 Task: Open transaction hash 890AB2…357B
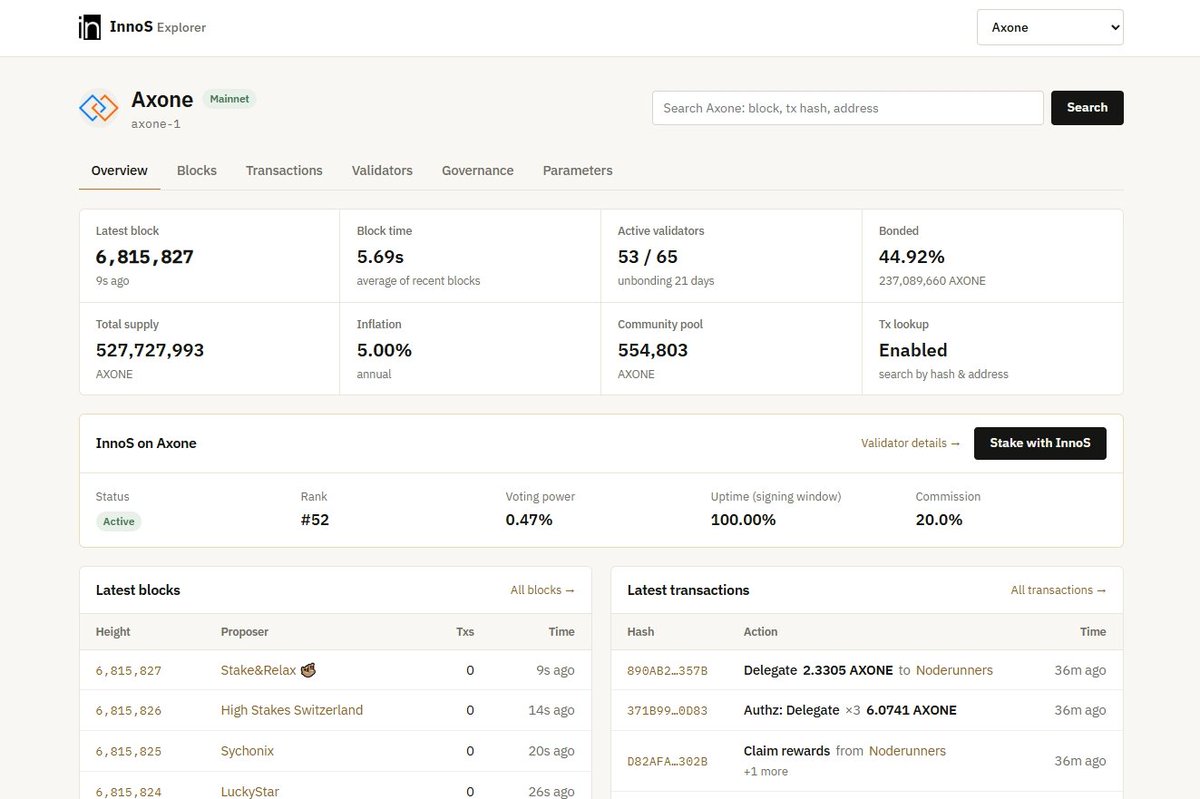667,671
